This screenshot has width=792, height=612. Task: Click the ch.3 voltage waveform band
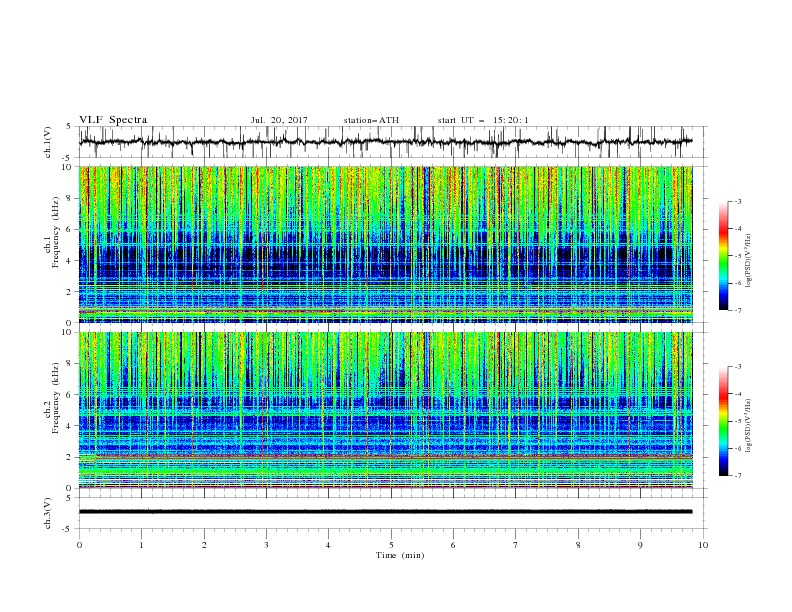tap(385, 512)
